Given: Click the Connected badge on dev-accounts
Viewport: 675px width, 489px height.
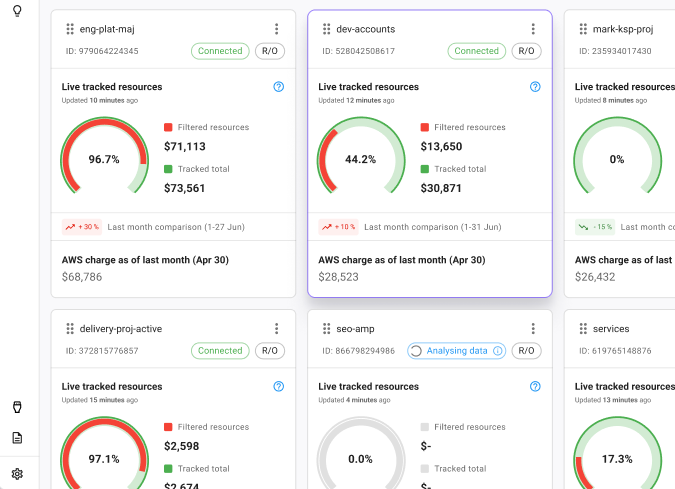Looking at the screenshot, I should pos(477,51).
